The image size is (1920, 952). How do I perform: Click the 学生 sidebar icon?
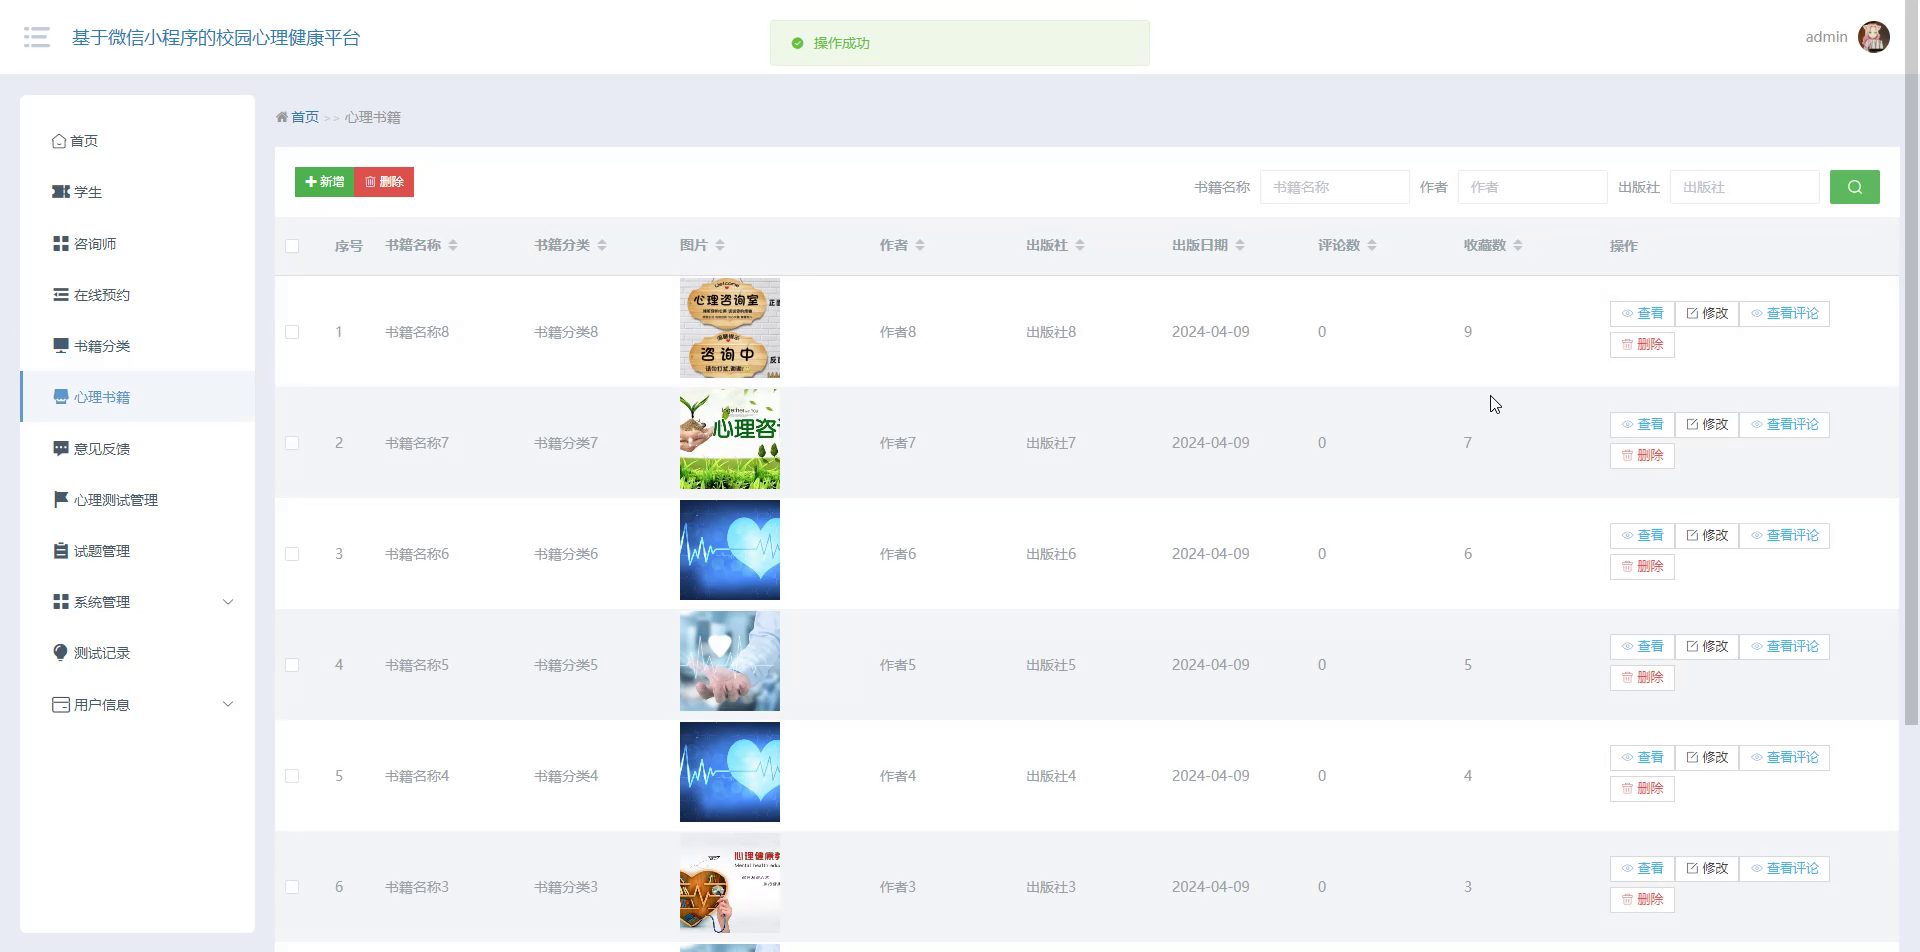(61, 192)
